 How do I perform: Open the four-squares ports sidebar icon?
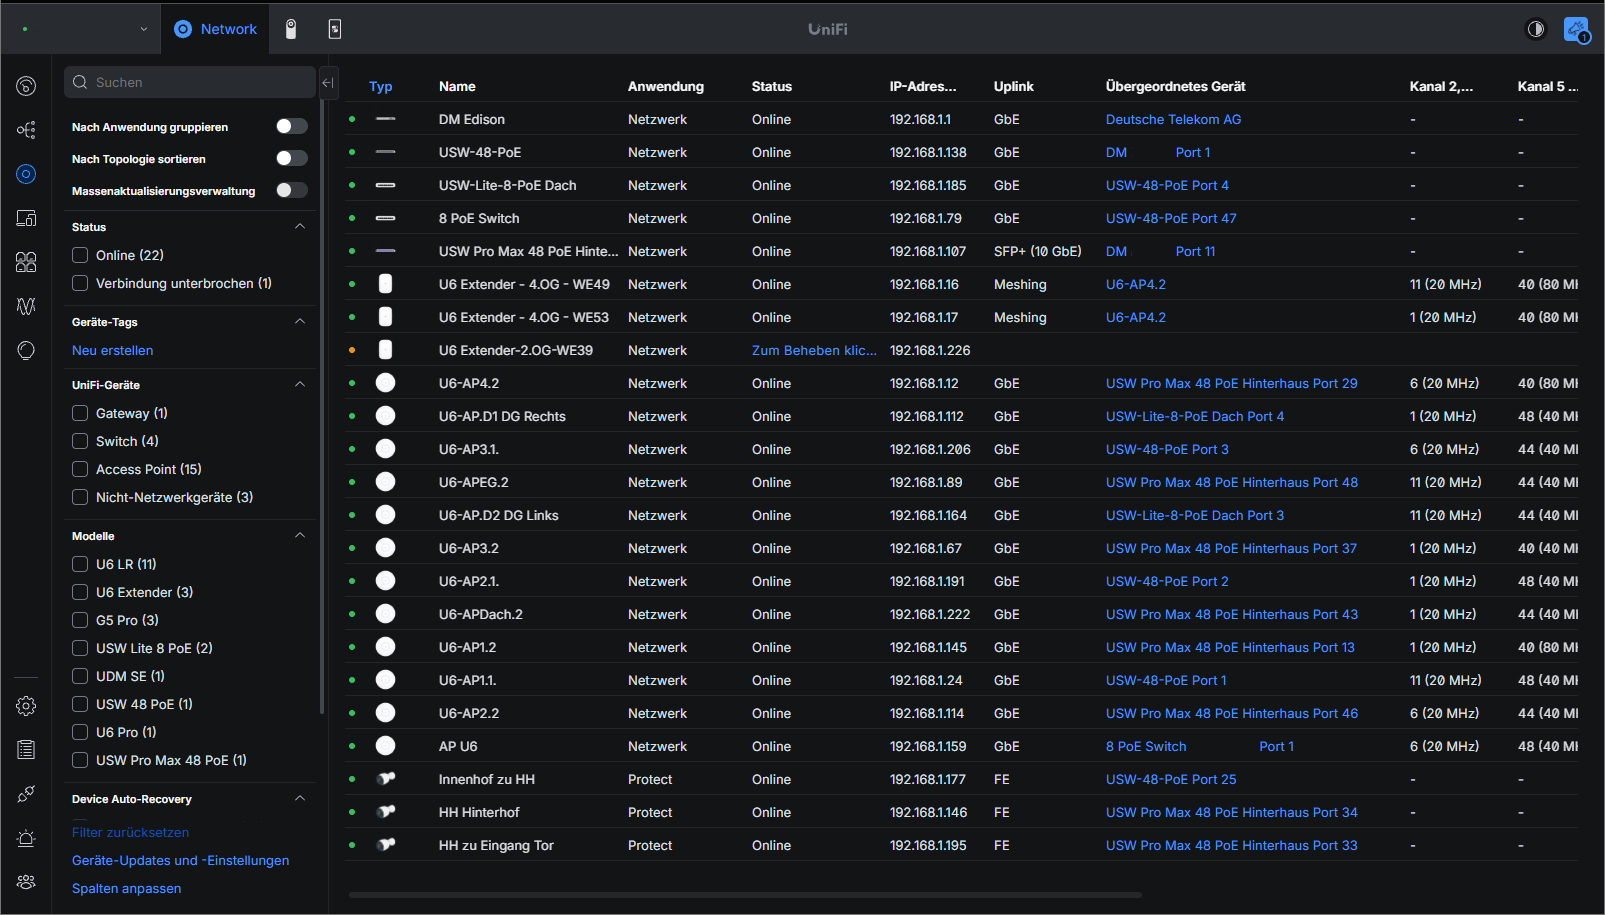[x=26, y=262]
